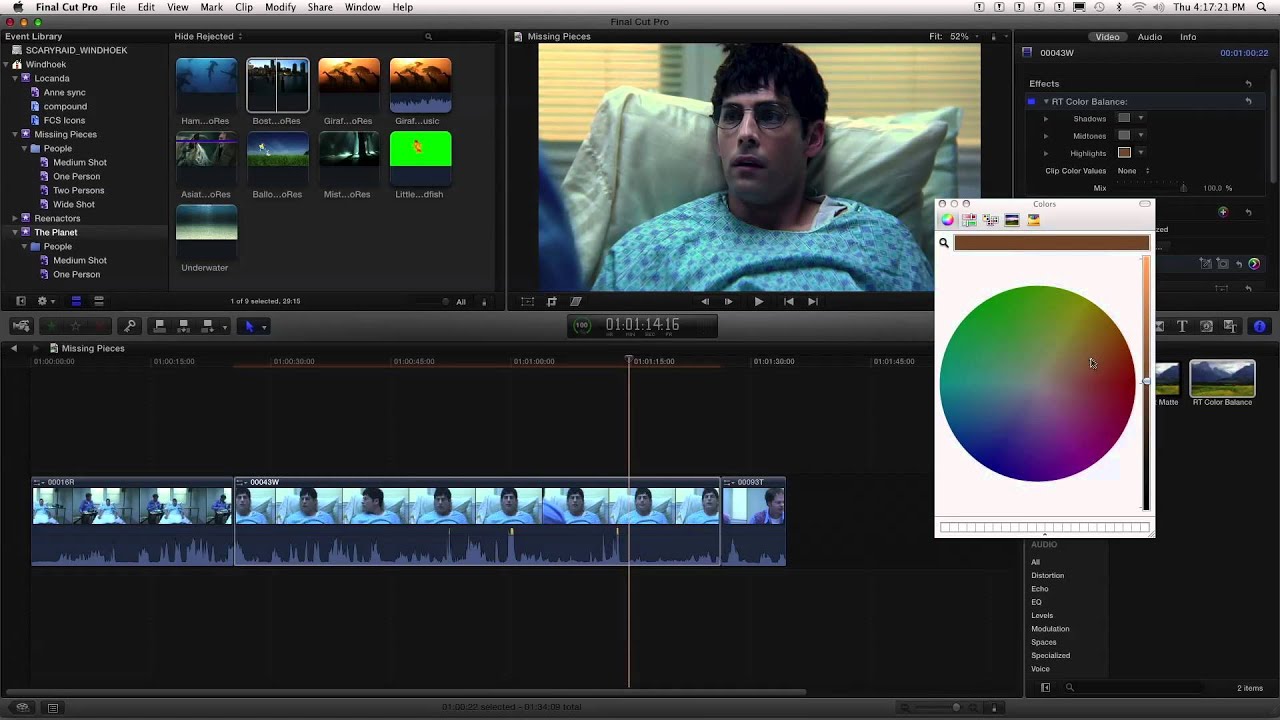This screenshot has width=1280, height=720.
Task: Click the Highlights brown color swatch
Action: [1124, 152]
